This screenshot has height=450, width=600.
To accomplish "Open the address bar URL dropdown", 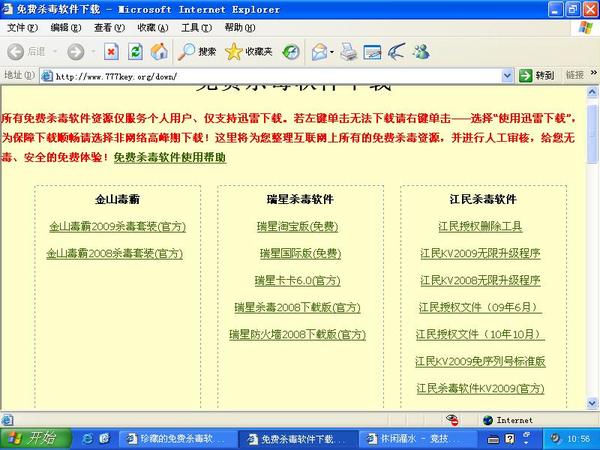I will click(507, 76).
